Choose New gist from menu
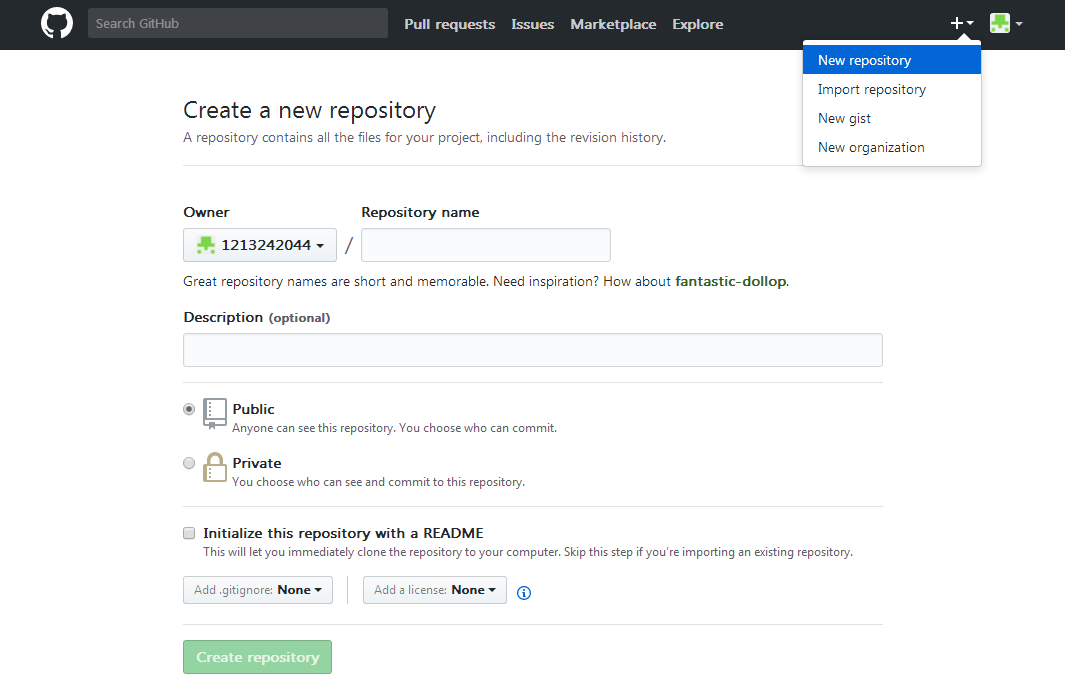Image resolution: width=1065 pixels, height=683 pixels. [x=891, y=118]
